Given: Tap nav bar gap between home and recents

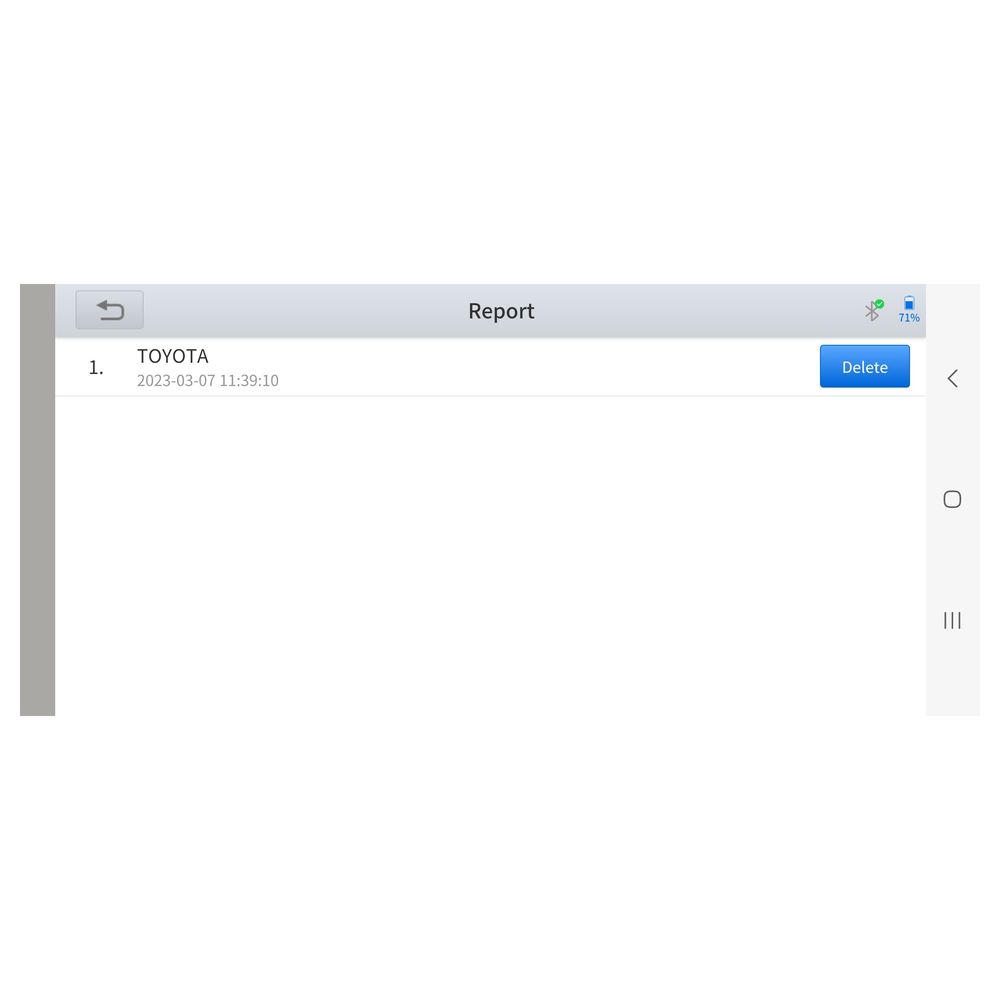Looking at the screenshot, I should (952, 559).
